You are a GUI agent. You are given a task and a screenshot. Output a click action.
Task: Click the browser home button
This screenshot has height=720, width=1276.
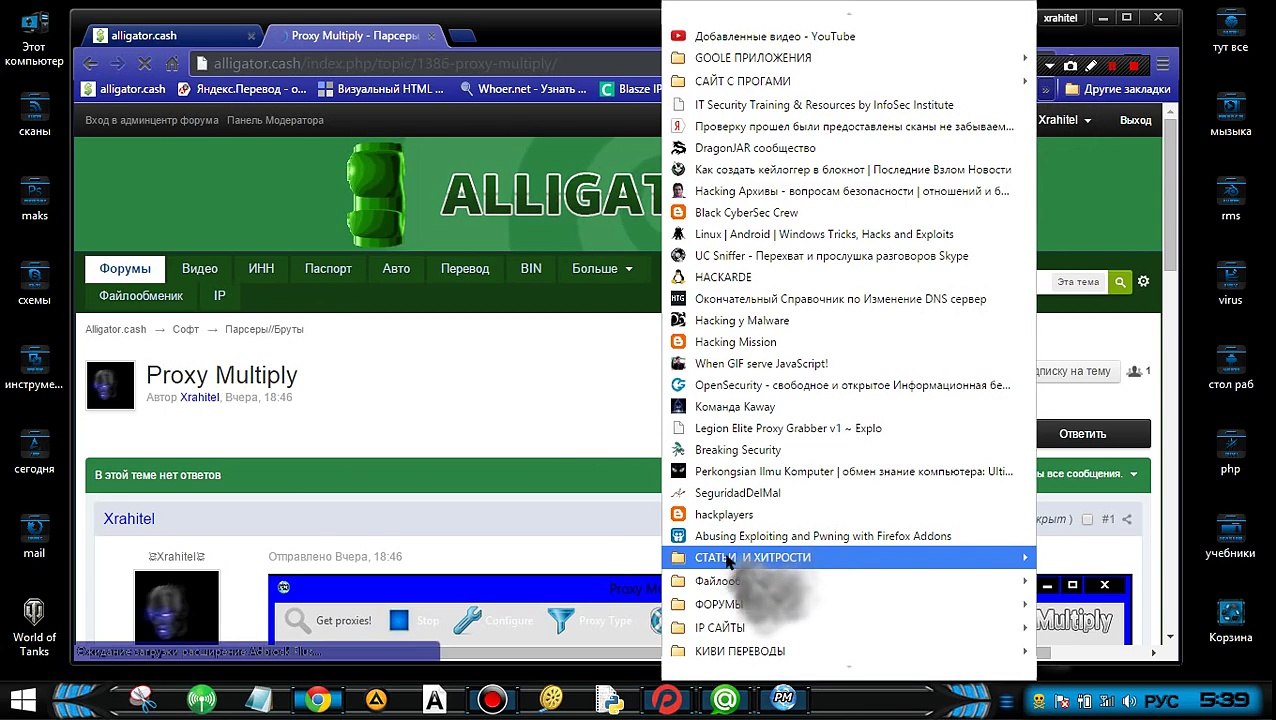click(172, 64)
